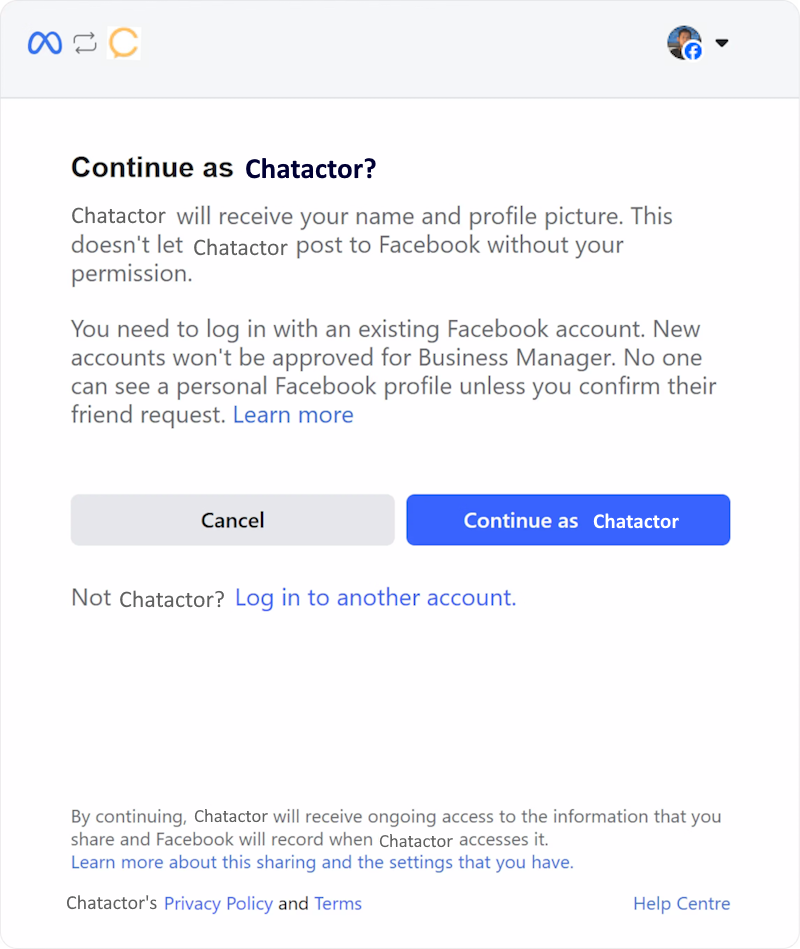
Task: Expand the account dropdown arrow
Action: (x=722, y=43)
